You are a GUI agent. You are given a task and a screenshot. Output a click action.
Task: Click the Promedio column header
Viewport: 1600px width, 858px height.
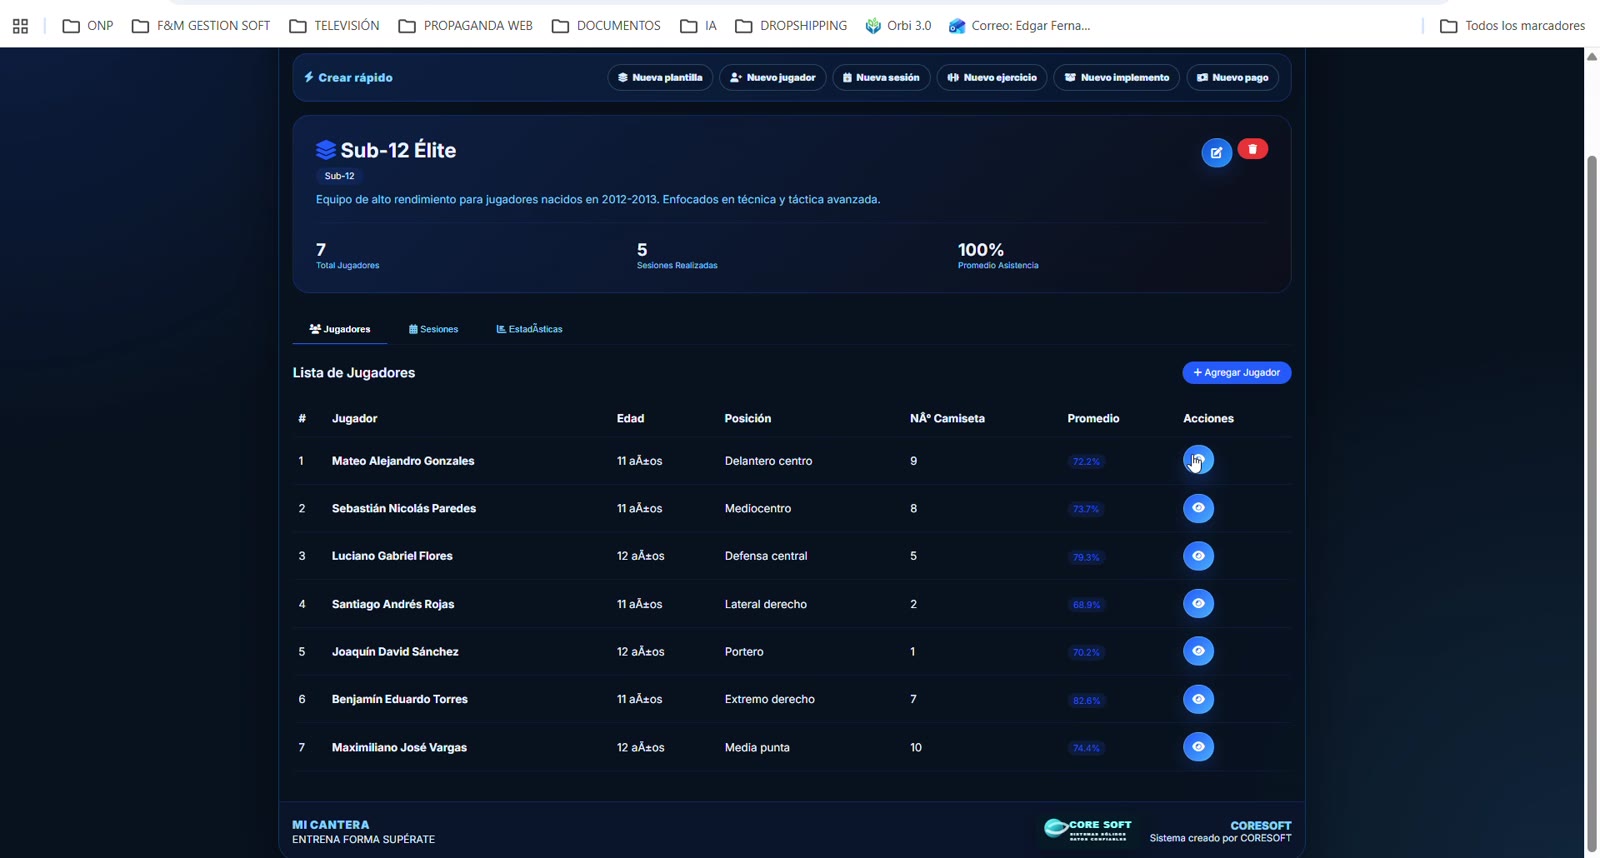(1093, 418)
